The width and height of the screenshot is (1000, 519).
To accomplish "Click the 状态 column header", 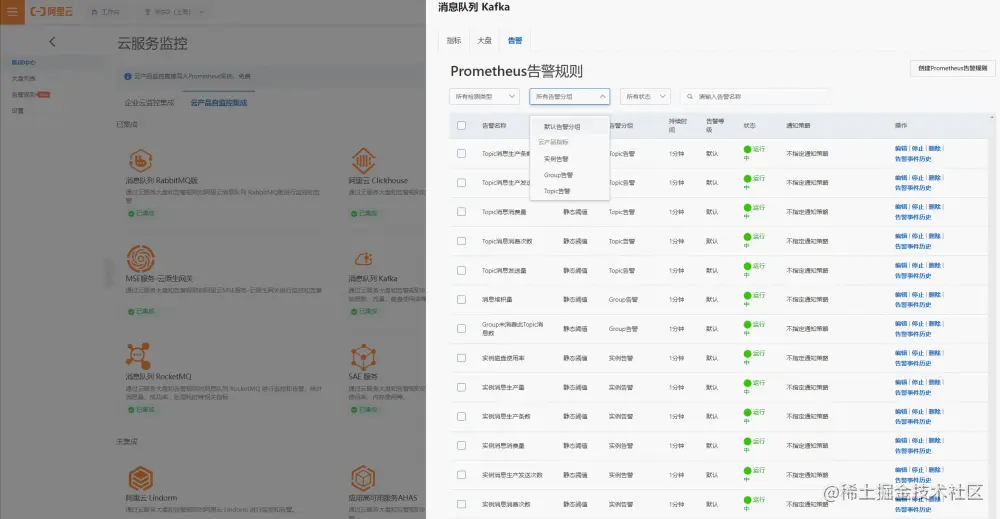I will [x=749, y=126].
